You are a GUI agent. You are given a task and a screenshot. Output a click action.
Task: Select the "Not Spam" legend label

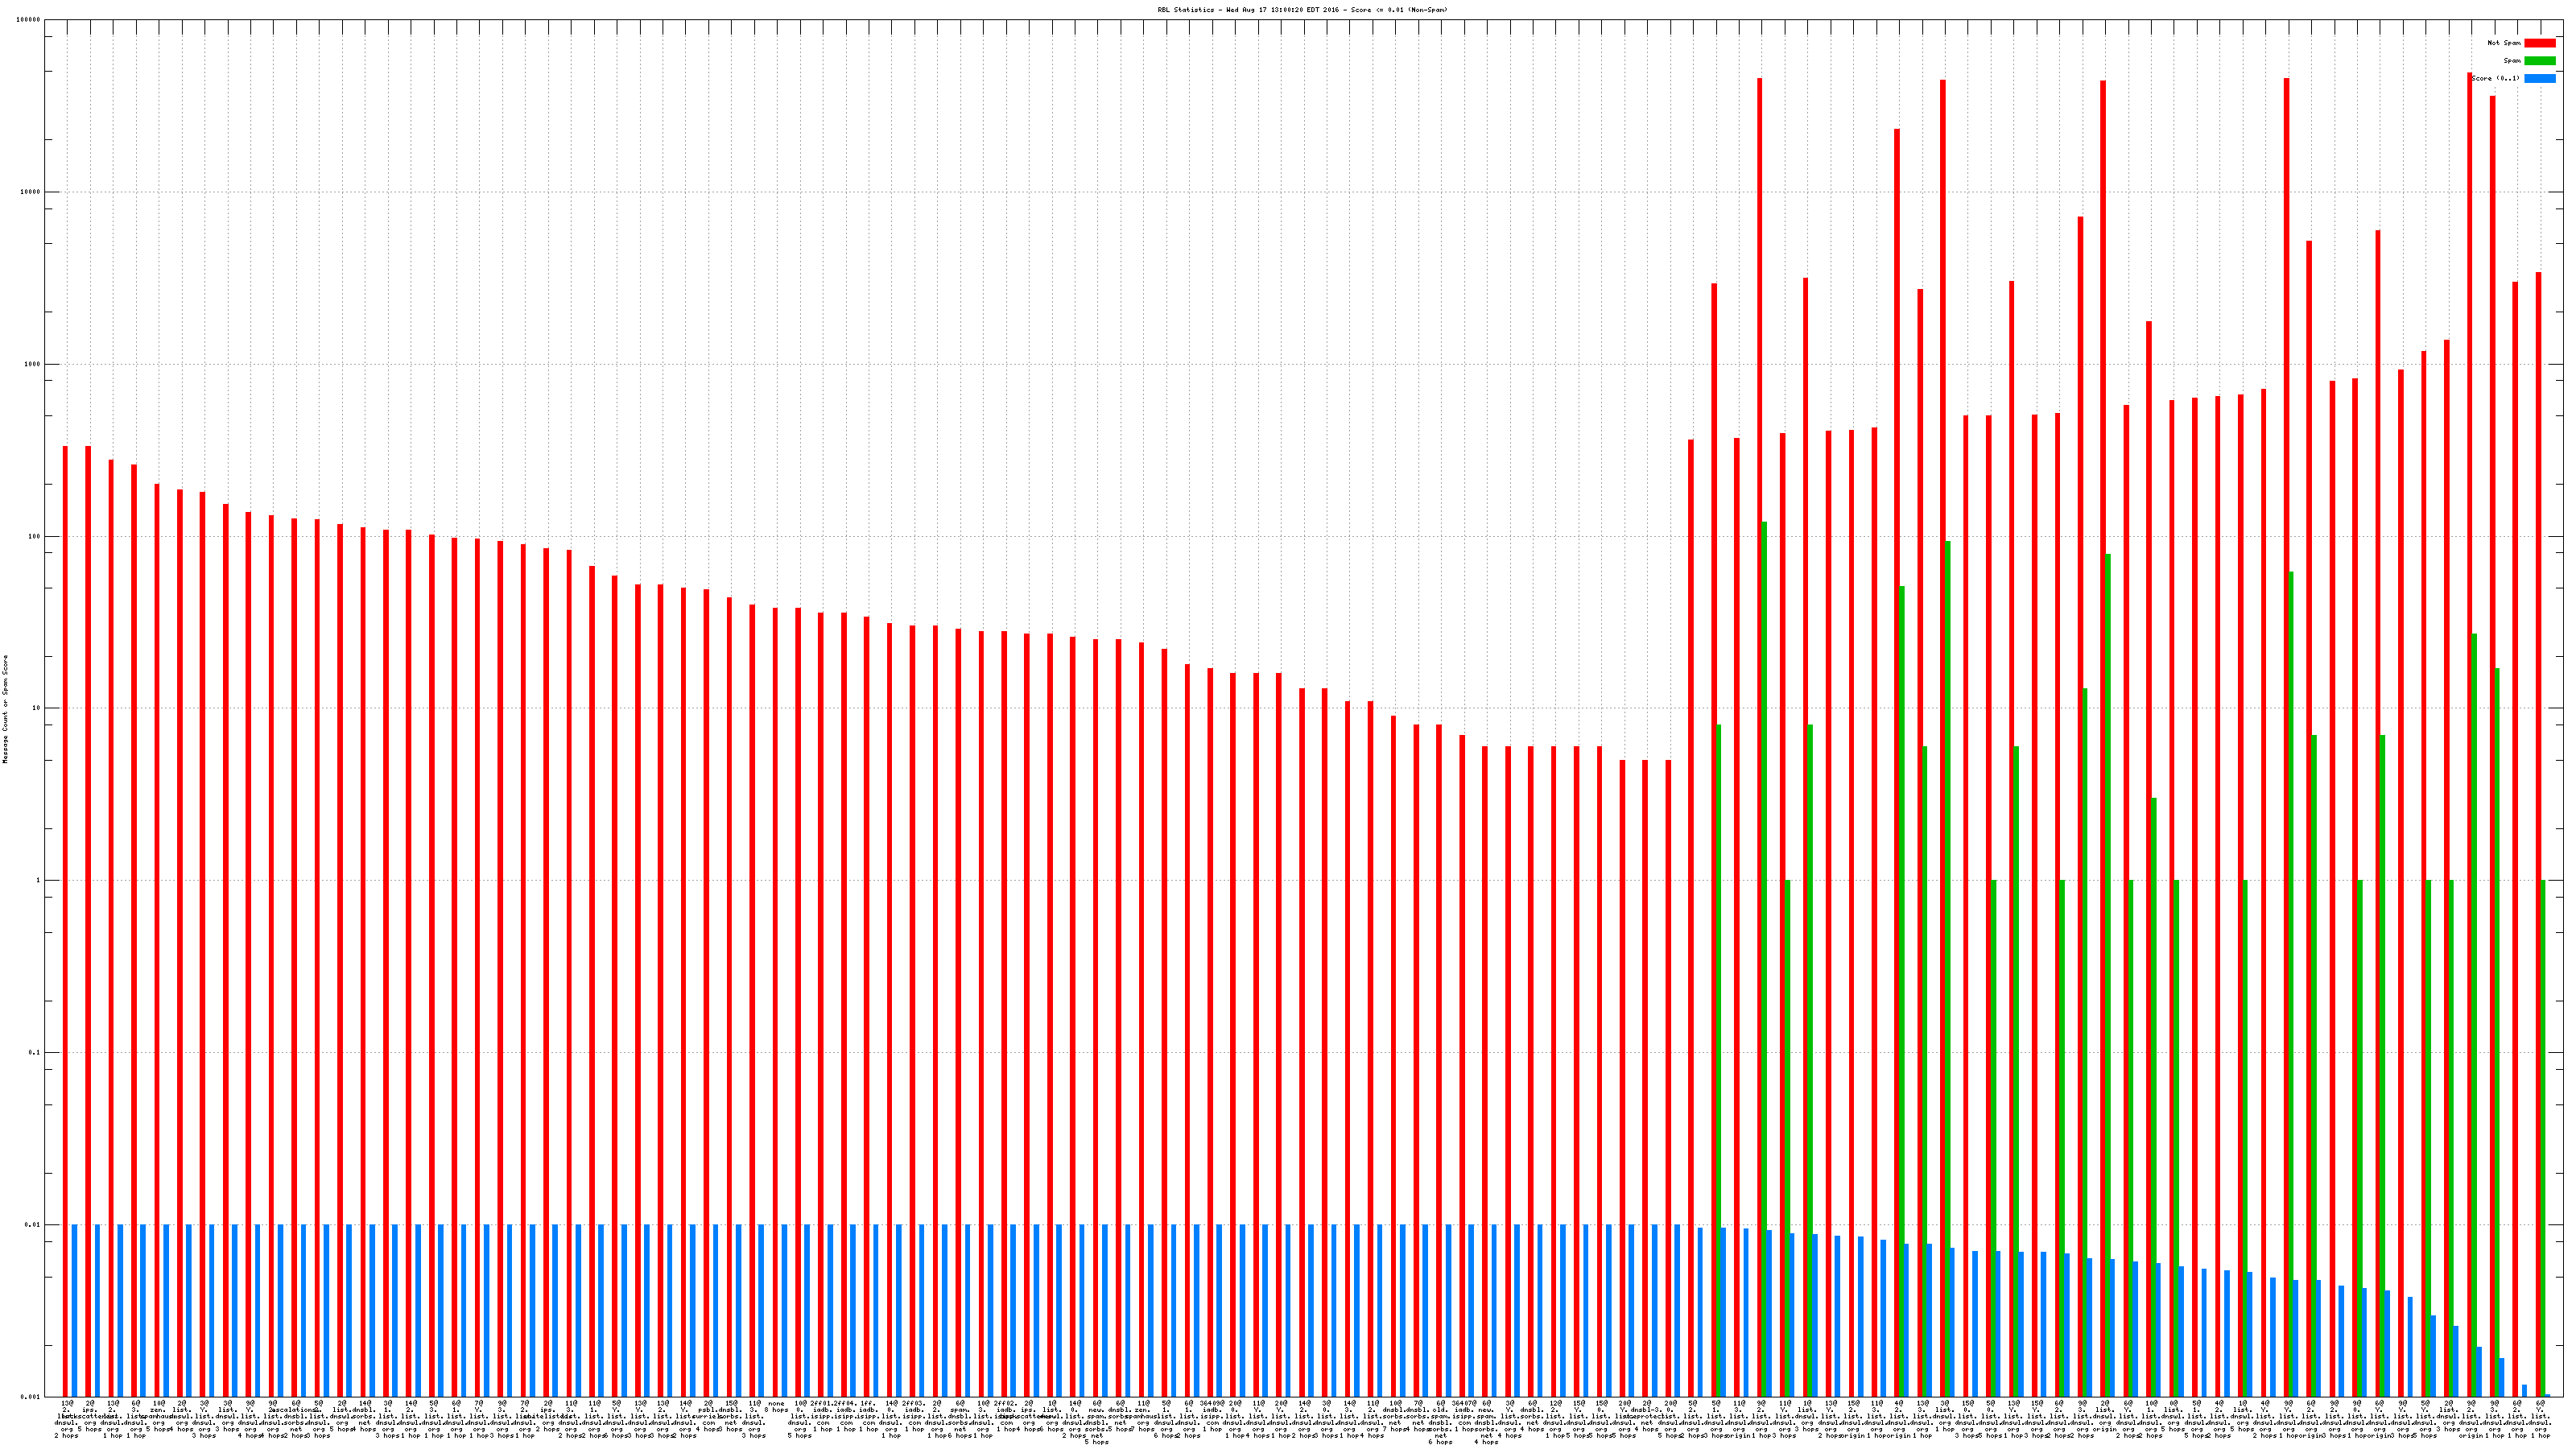(x=2504, y=43)
